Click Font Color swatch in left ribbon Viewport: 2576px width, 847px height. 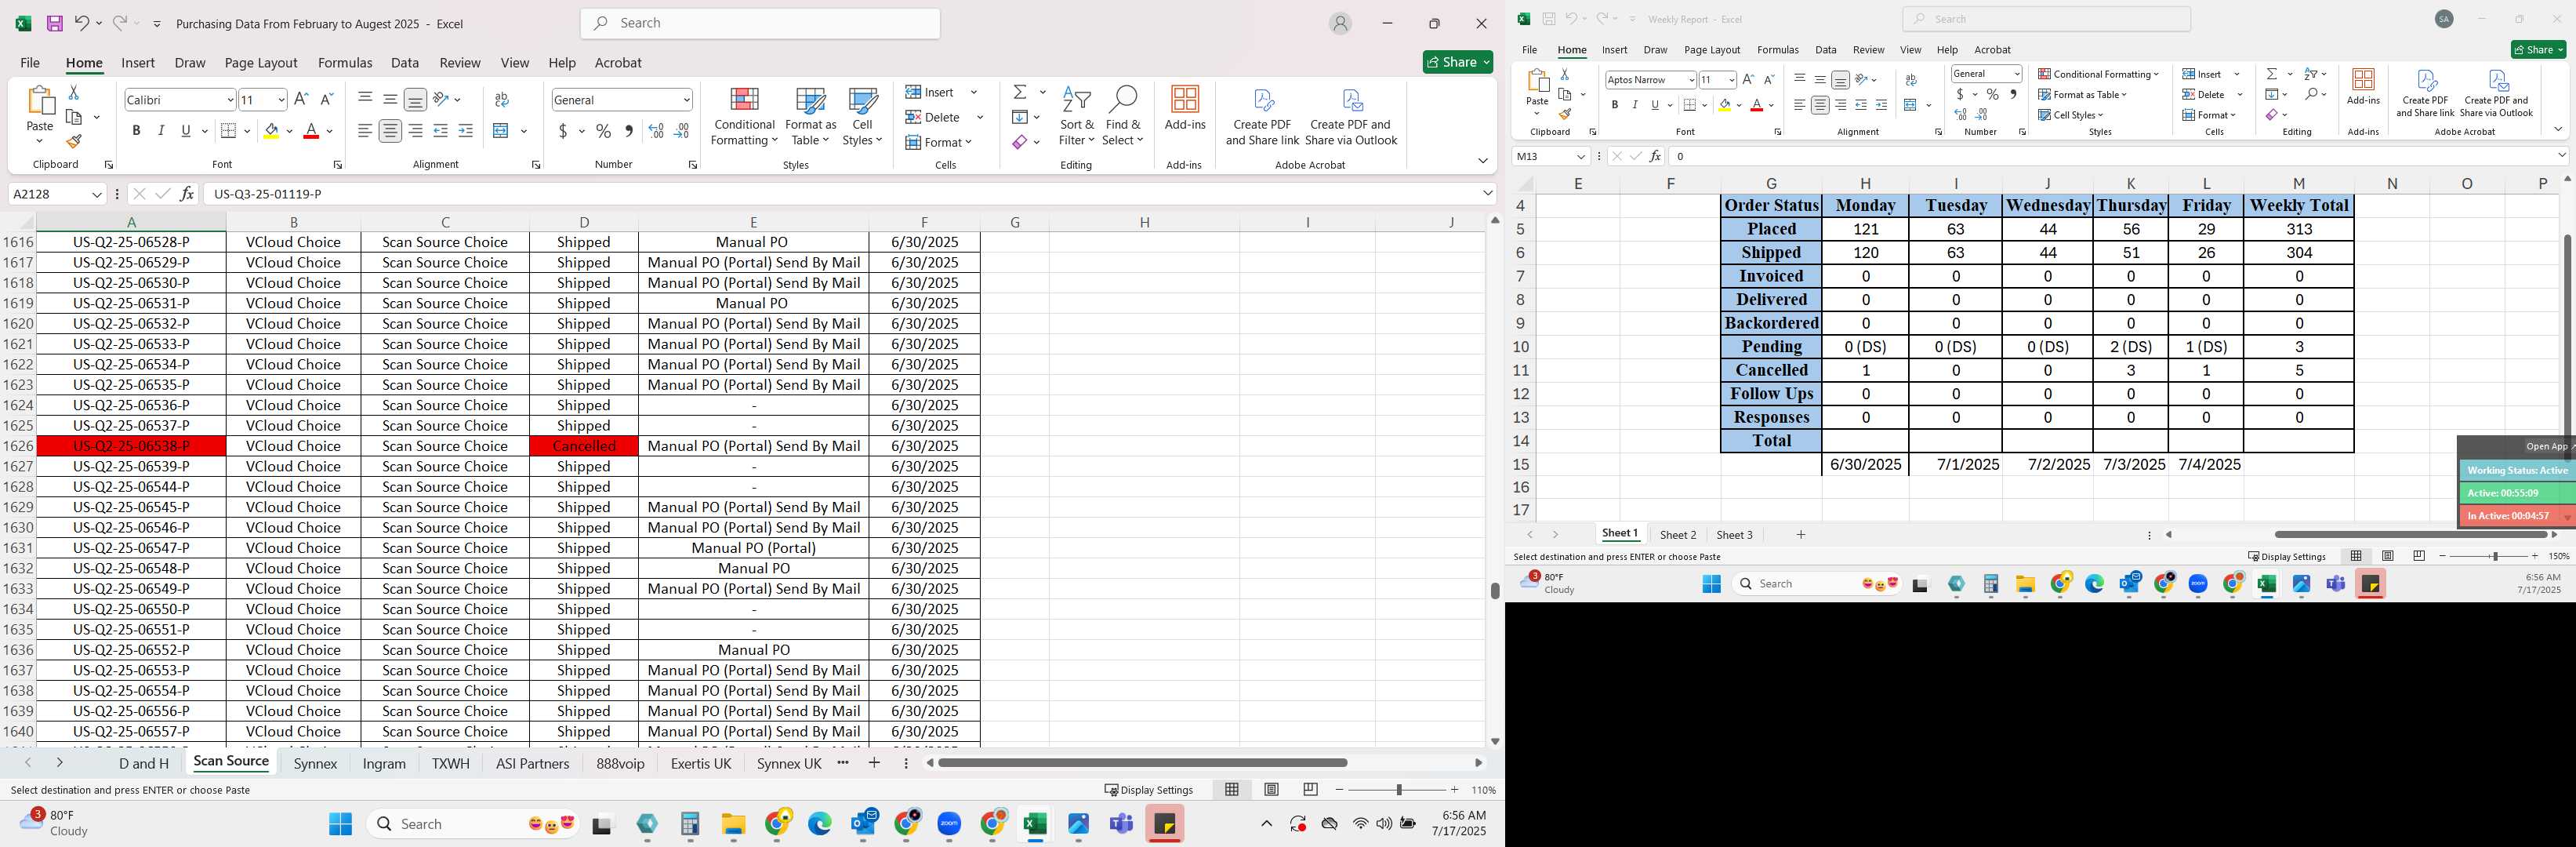(311, 131)
